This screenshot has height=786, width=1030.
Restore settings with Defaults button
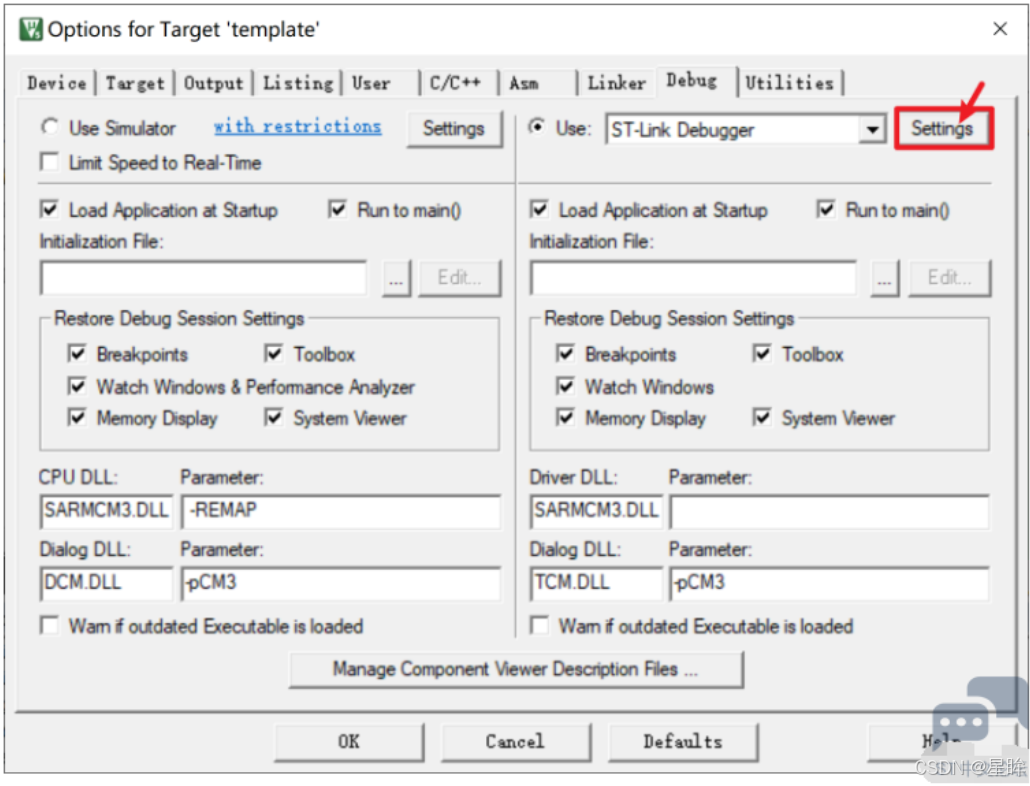(x=683, y=742)
